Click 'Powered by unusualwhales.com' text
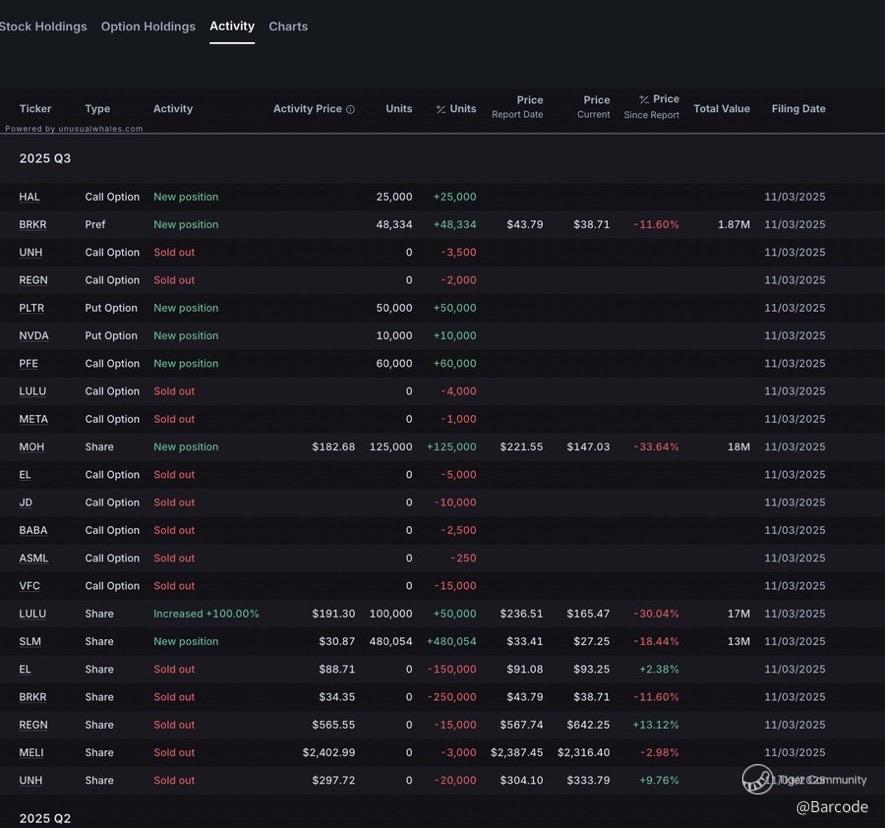This screenshot has width=885, height=828. coord(74,129)
